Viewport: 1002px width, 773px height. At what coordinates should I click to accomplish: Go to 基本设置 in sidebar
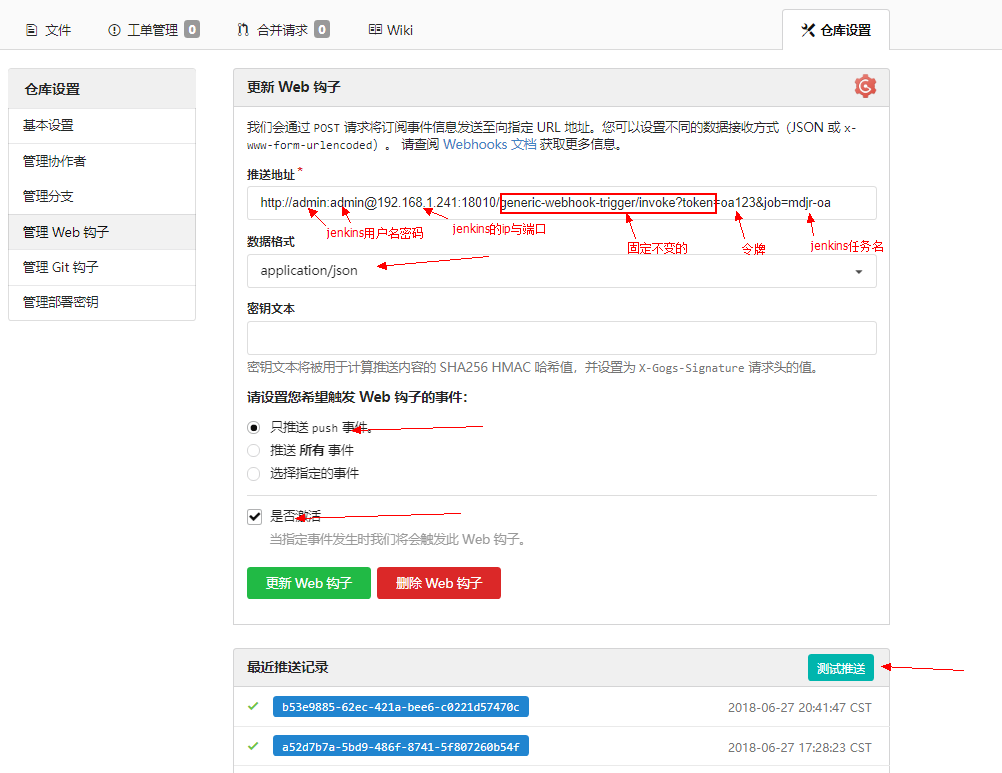pyautogui.click(x=102, y=126)
